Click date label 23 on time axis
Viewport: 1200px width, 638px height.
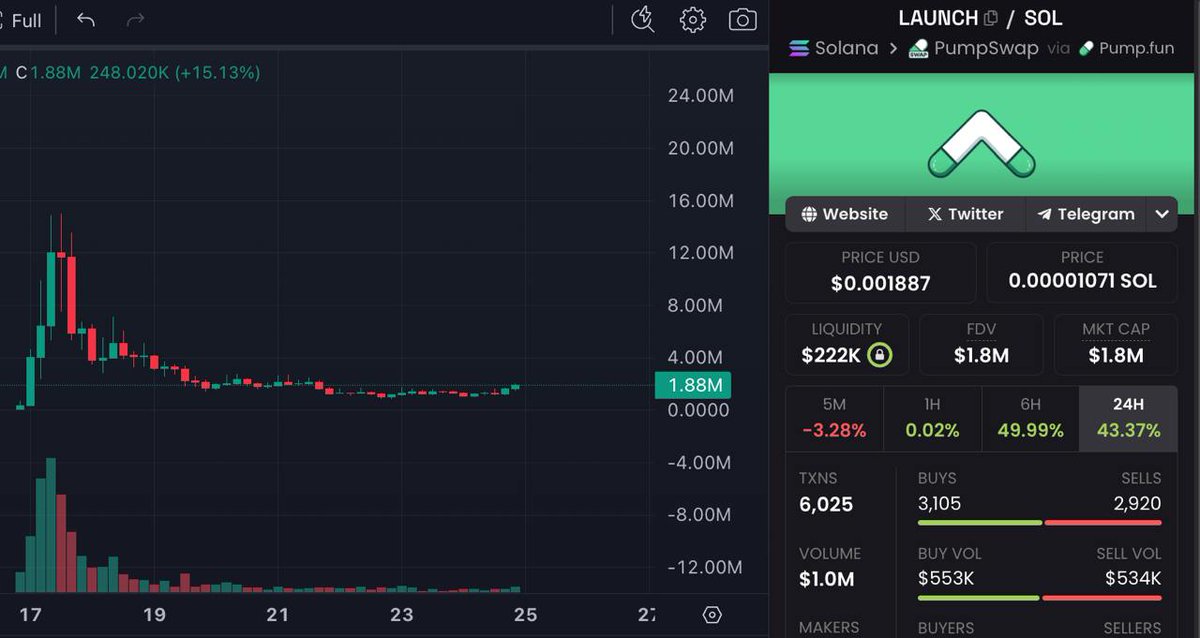click(x=401, y=615)
